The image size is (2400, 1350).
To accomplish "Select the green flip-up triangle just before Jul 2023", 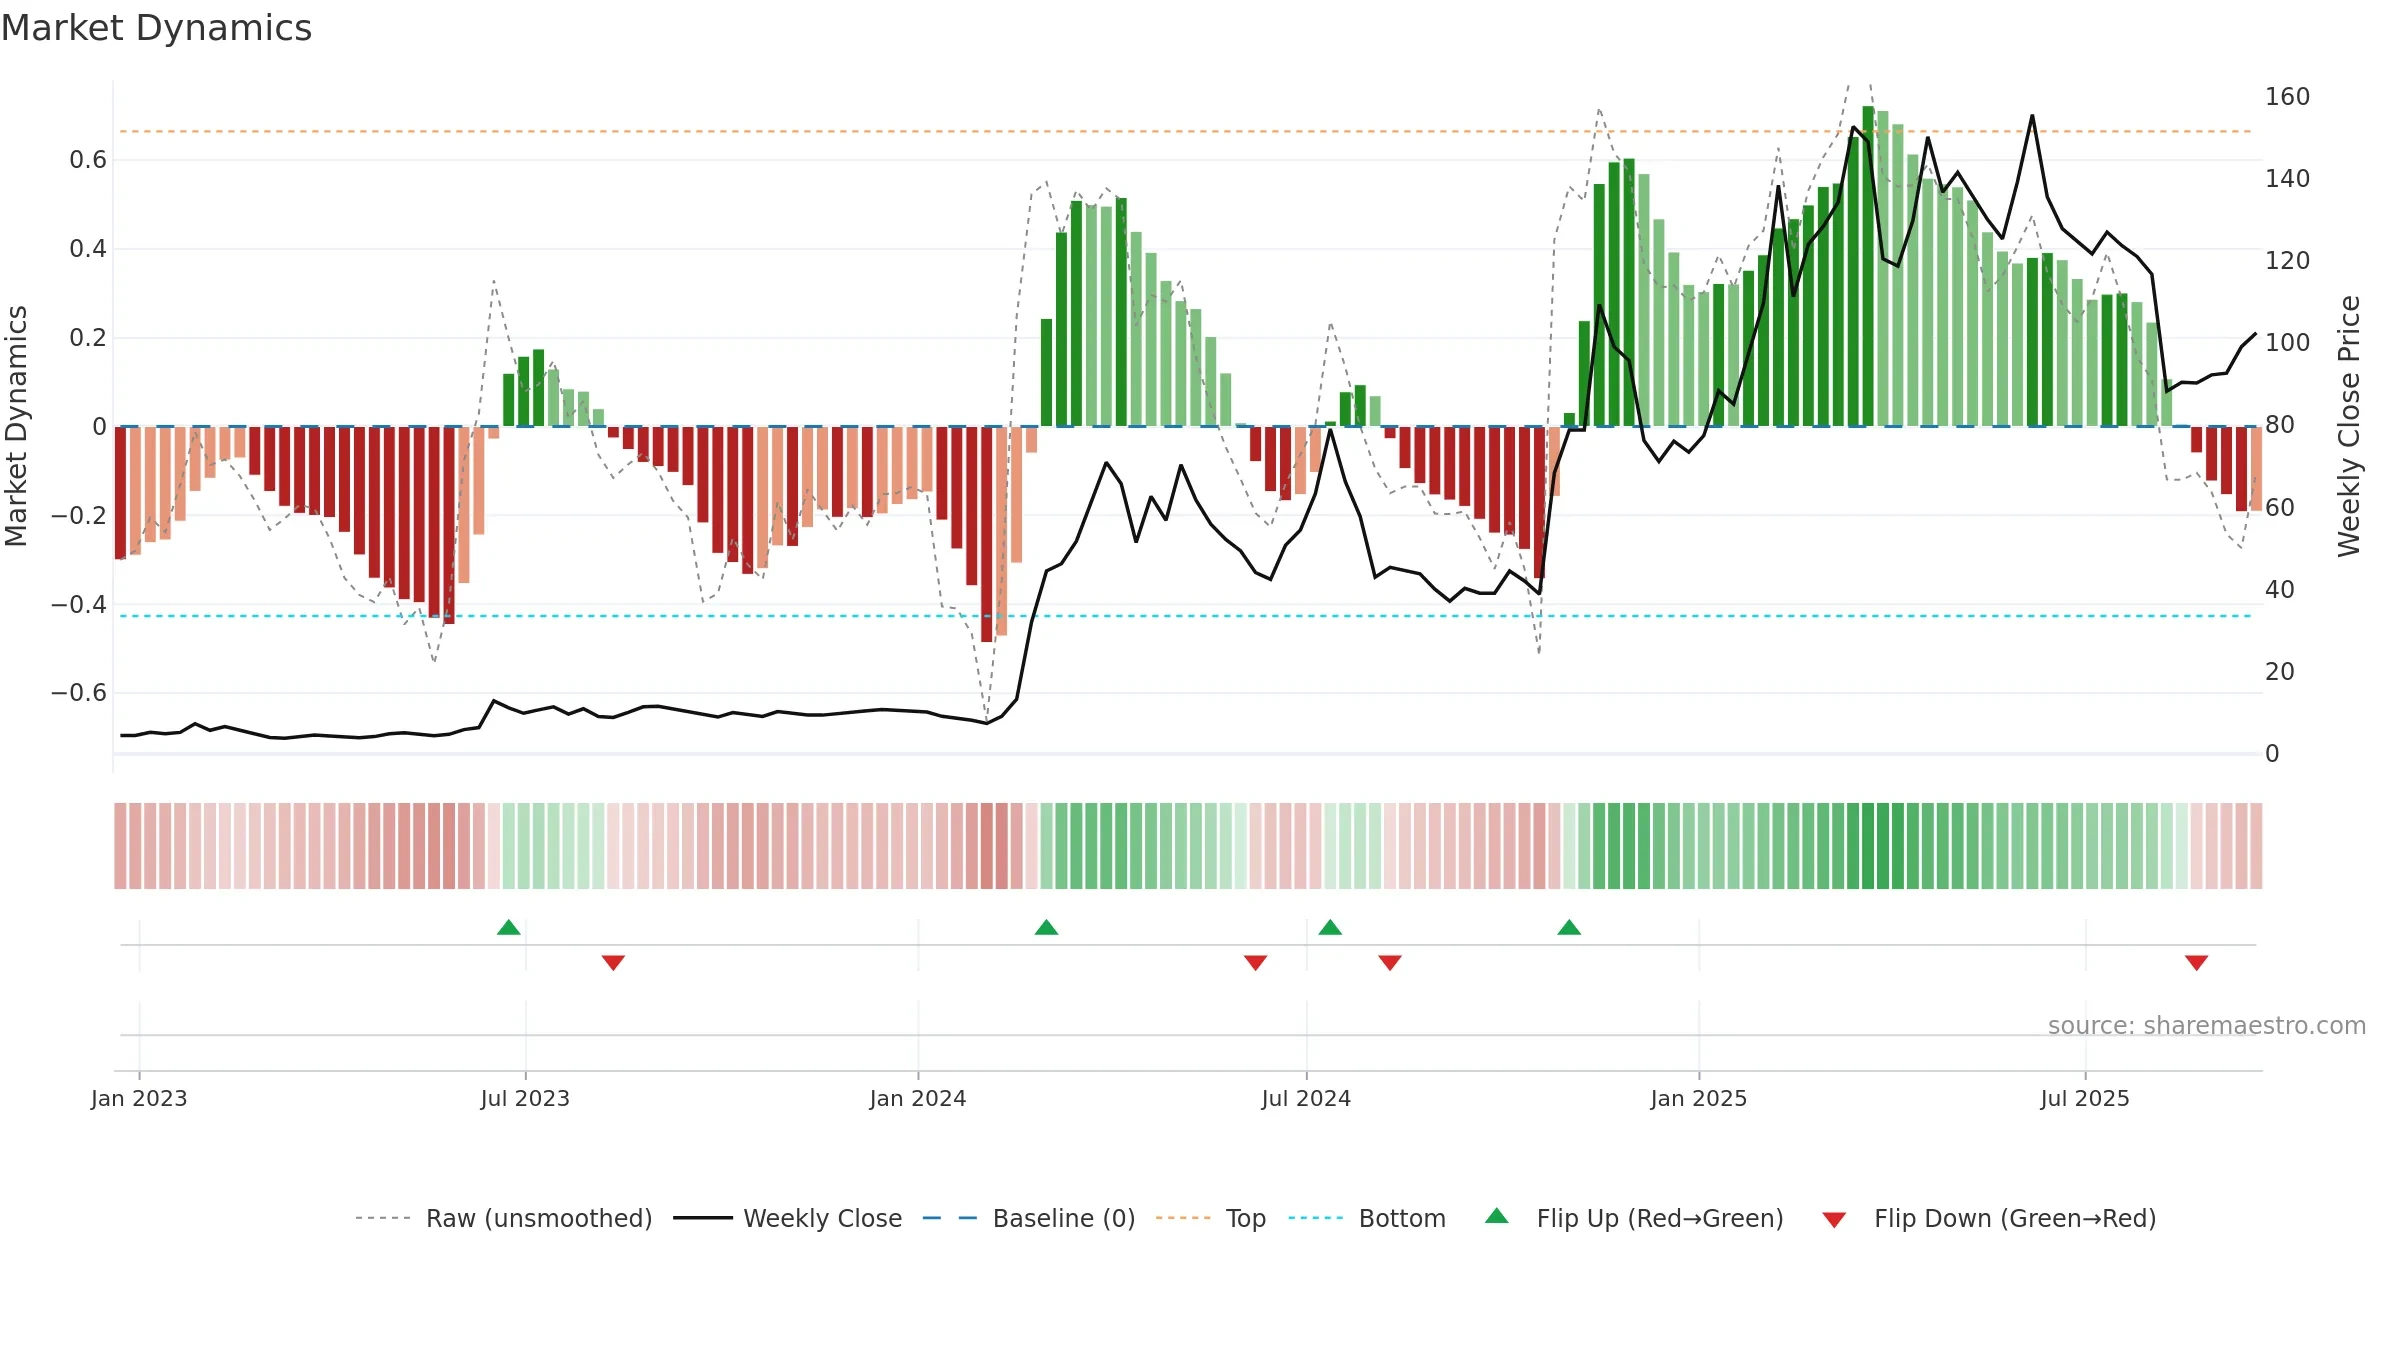I will pyautogui.click(x=509, y=927).
